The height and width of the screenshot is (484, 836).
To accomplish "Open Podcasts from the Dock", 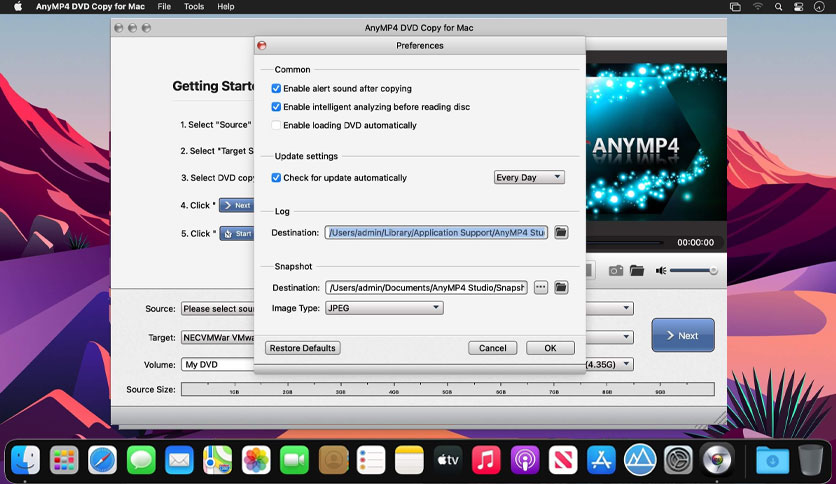I will [x=525, y=459].
